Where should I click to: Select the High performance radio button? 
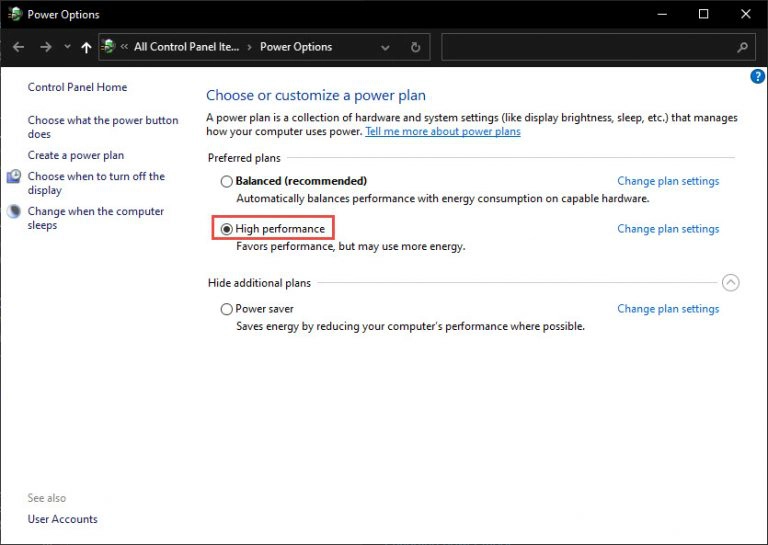click(226, 229)
